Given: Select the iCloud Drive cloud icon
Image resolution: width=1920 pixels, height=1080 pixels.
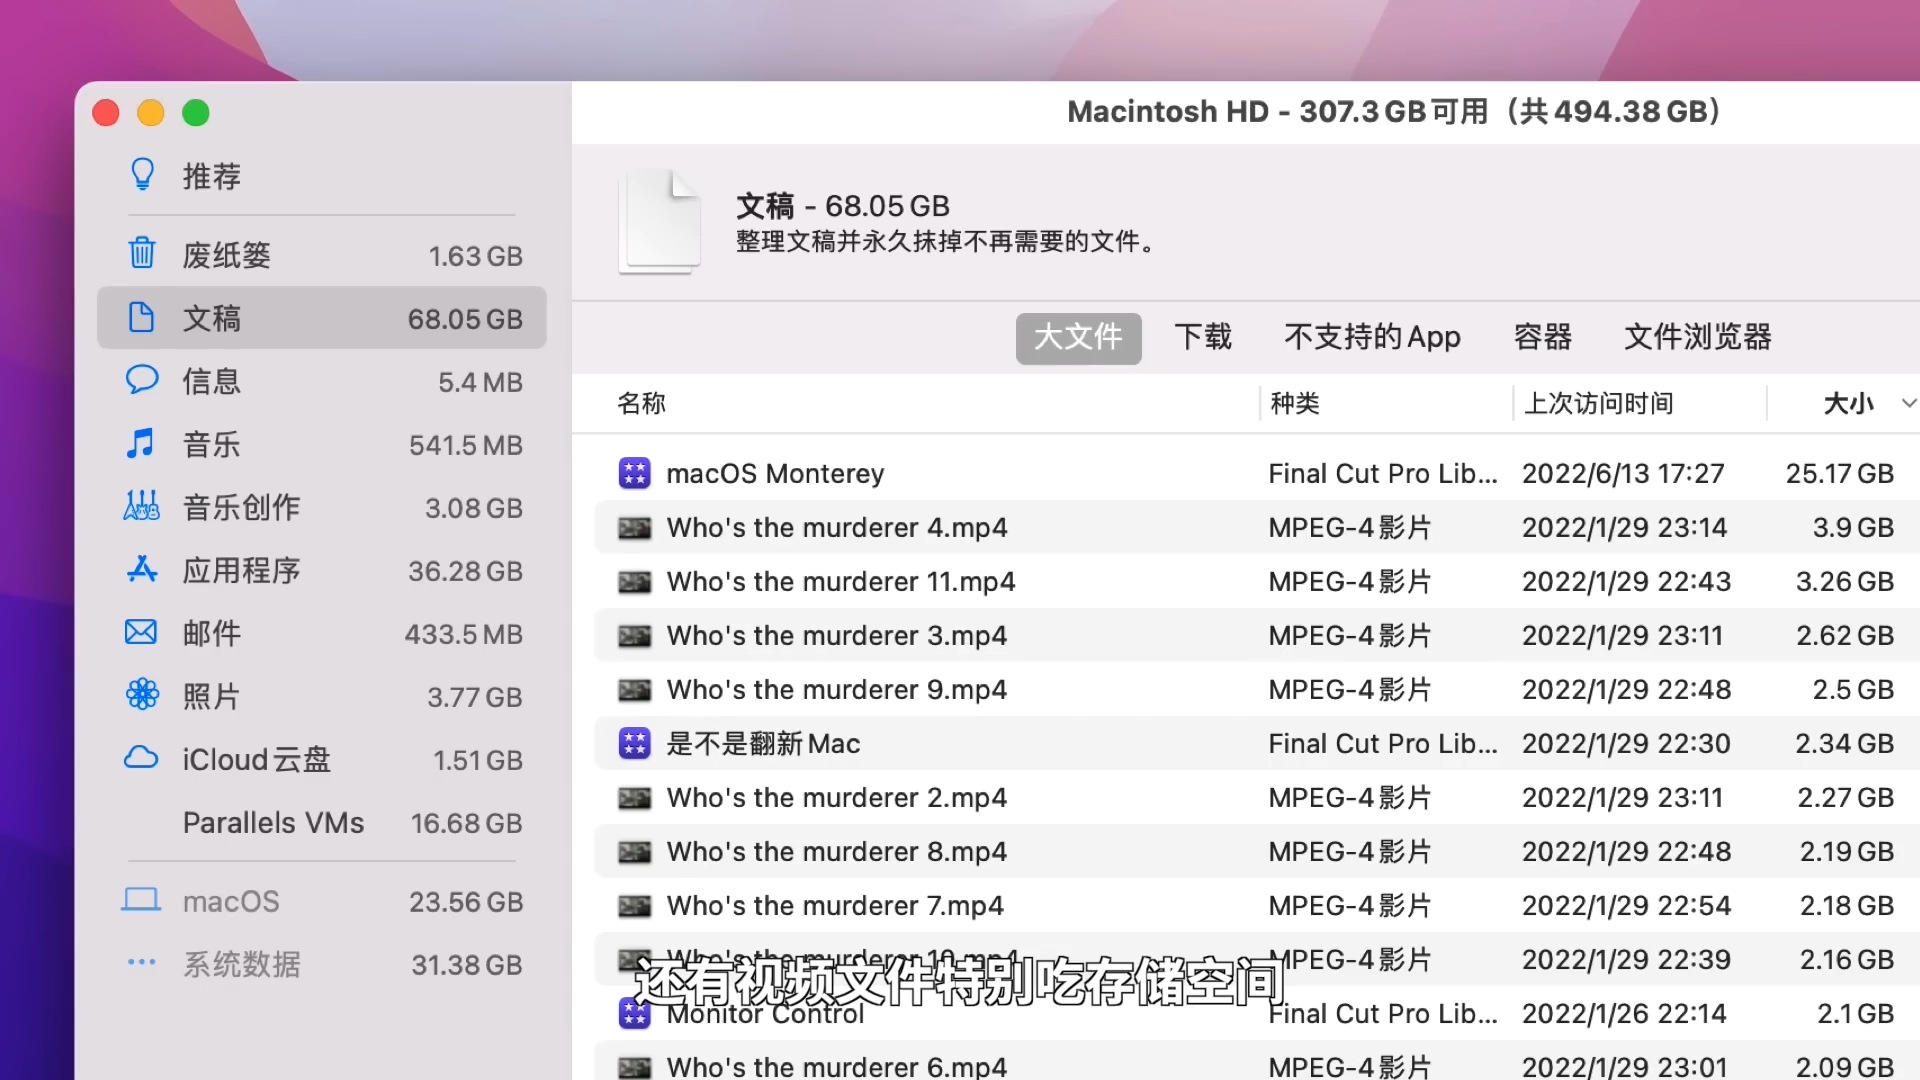Looking at the screenshot, I should (x=141, y=758).
